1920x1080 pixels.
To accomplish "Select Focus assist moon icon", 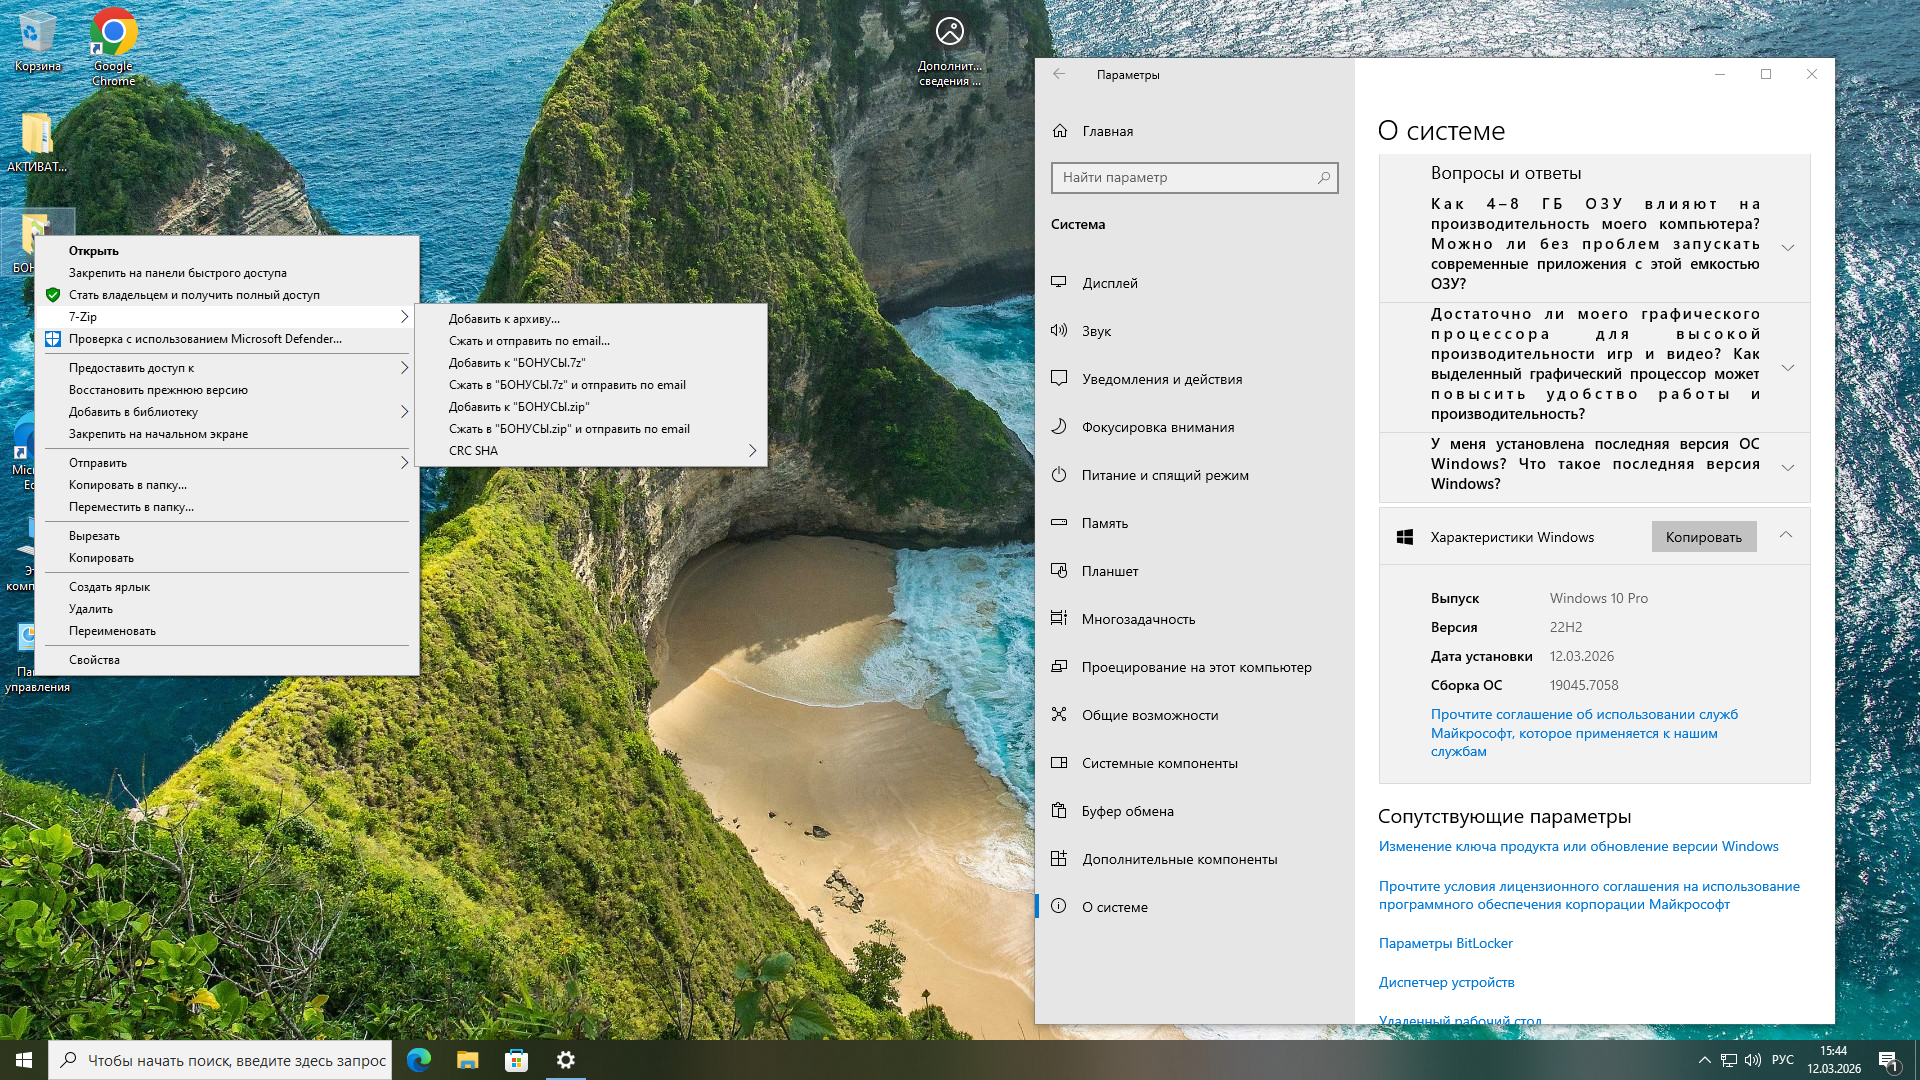I will pyautogui.click(x=1059, y=427).
